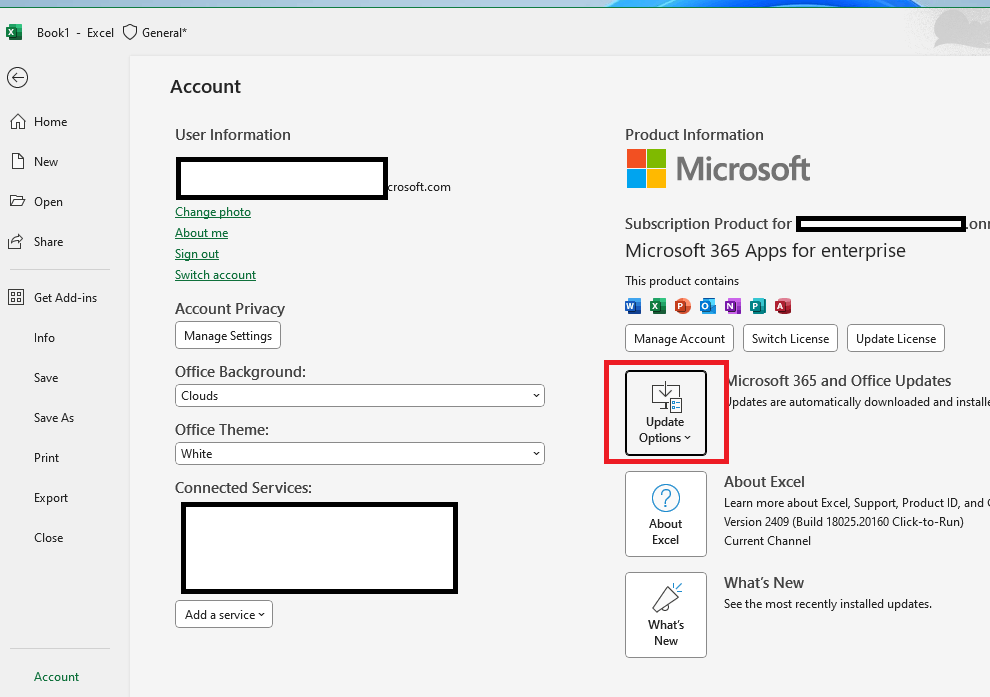Click the Share icon in sidebar
Viewport: 990px width, 697px height.
point(16,242)
